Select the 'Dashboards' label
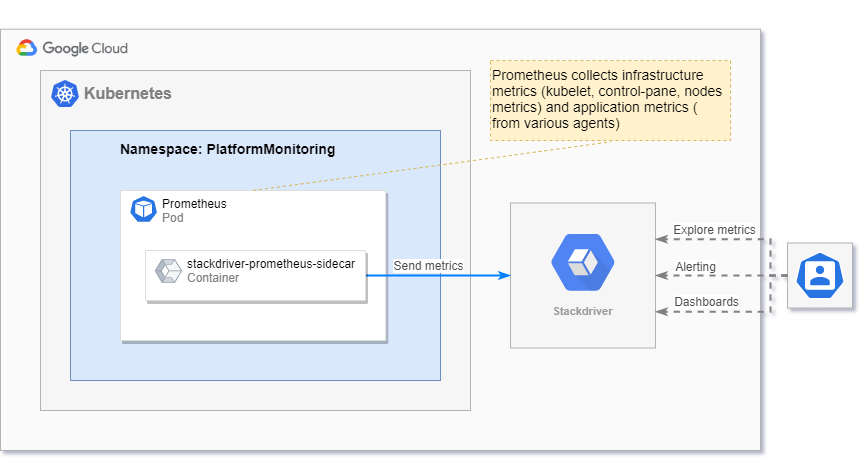 pyautogui.click(x=706, y=302)
